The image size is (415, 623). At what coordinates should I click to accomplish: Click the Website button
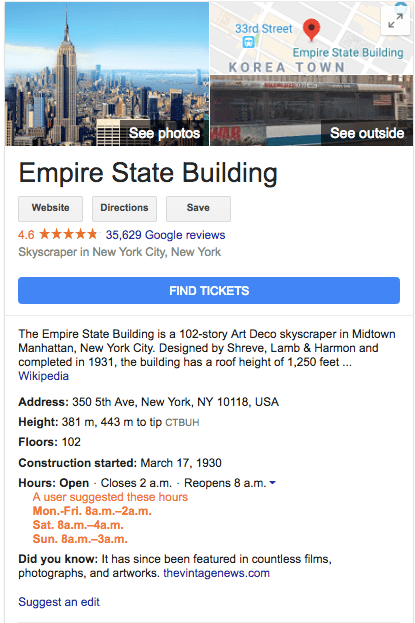click(50, 208)
